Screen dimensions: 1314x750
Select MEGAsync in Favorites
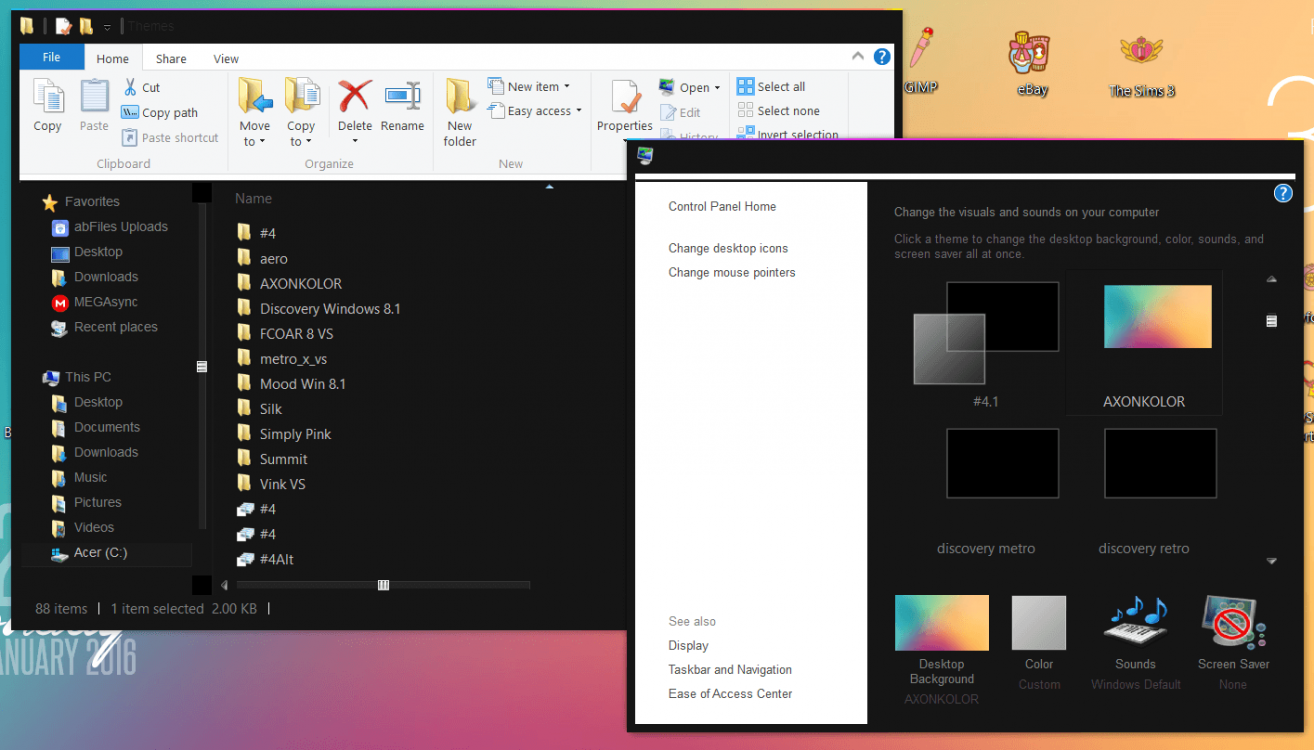tap(105, 302)
